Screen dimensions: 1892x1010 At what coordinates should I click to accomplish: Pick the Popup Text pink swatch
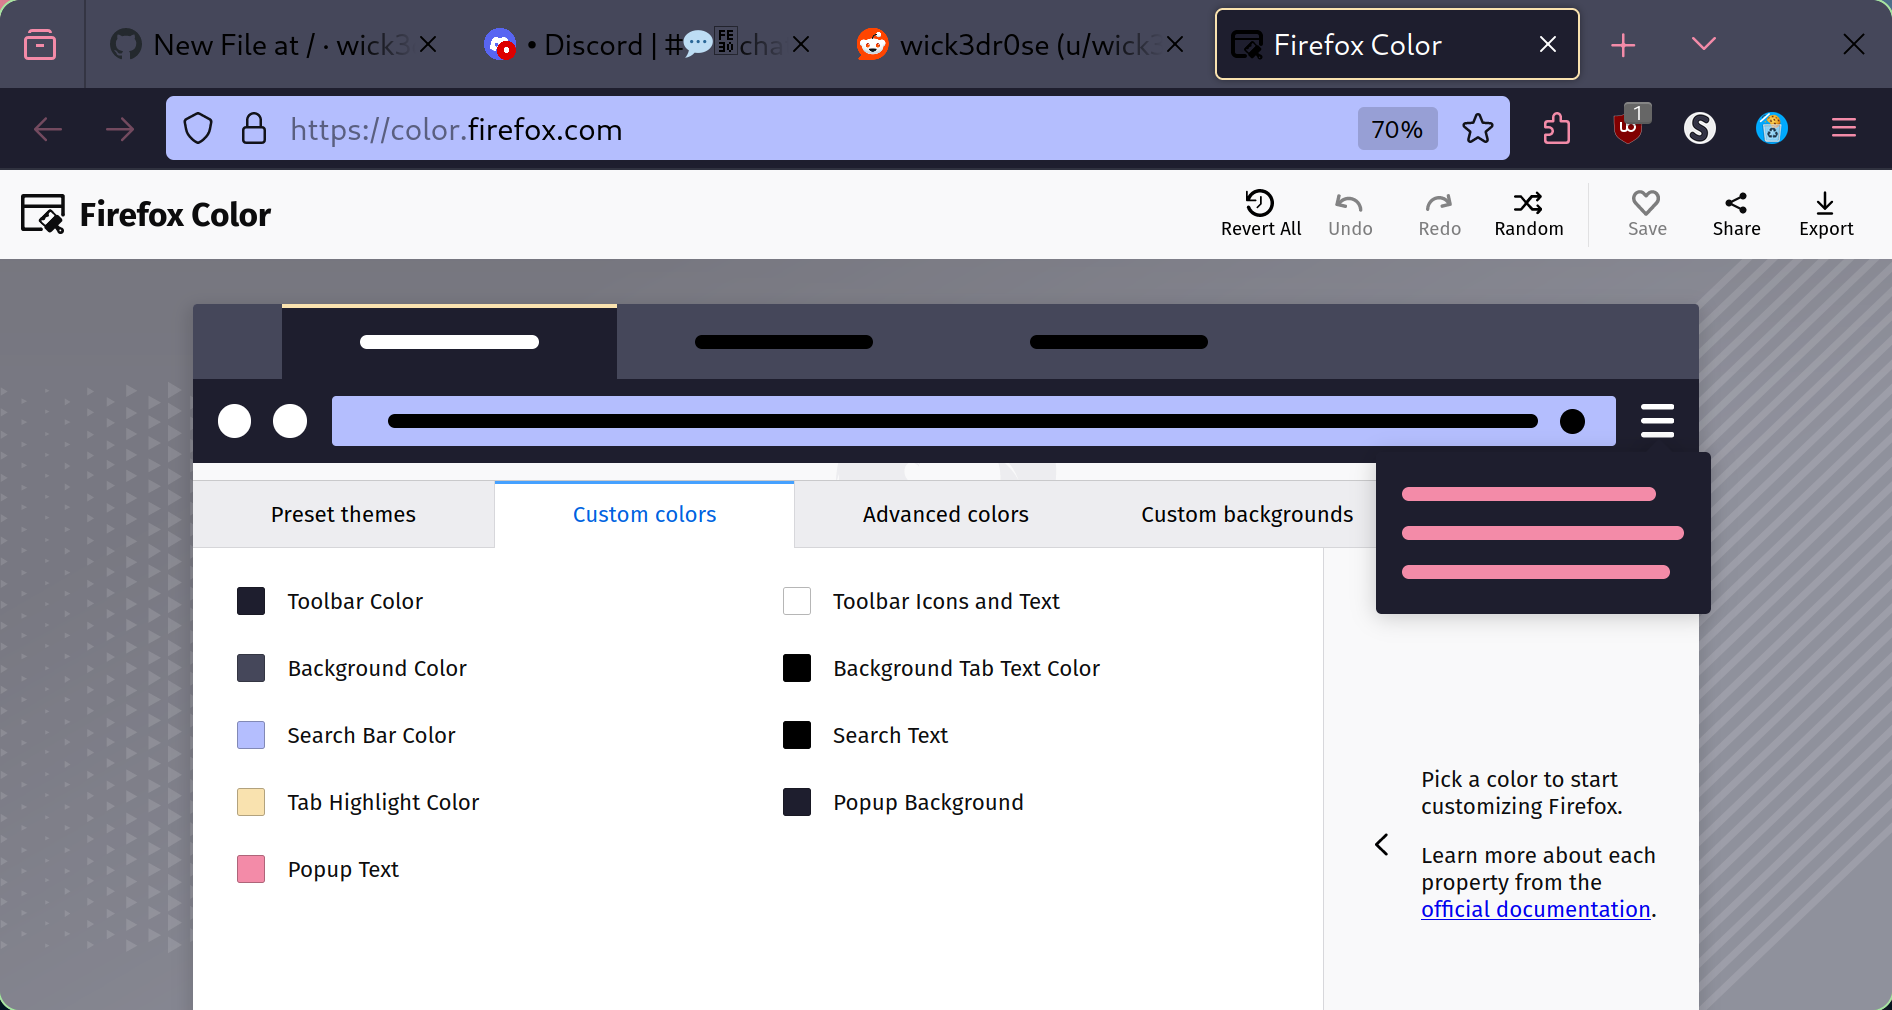(x=251, y=869)
